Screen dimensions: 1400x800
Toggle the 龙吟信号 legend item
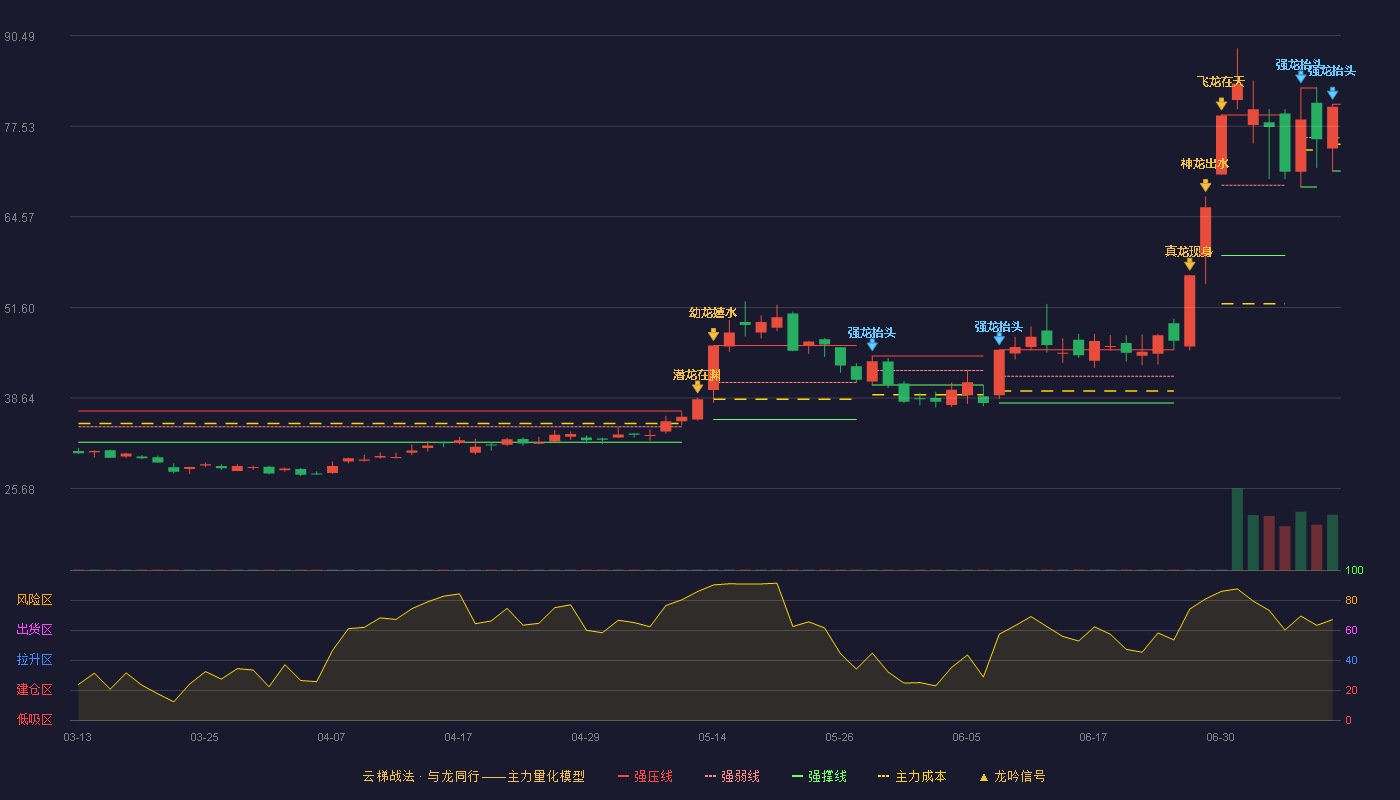[1011, 776]
